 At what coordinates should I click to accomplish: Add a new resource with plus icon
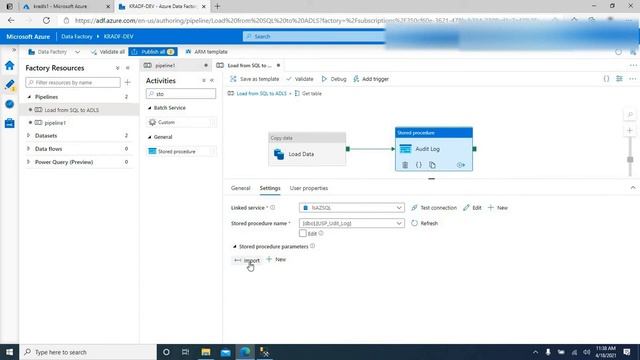coord(128,82)
